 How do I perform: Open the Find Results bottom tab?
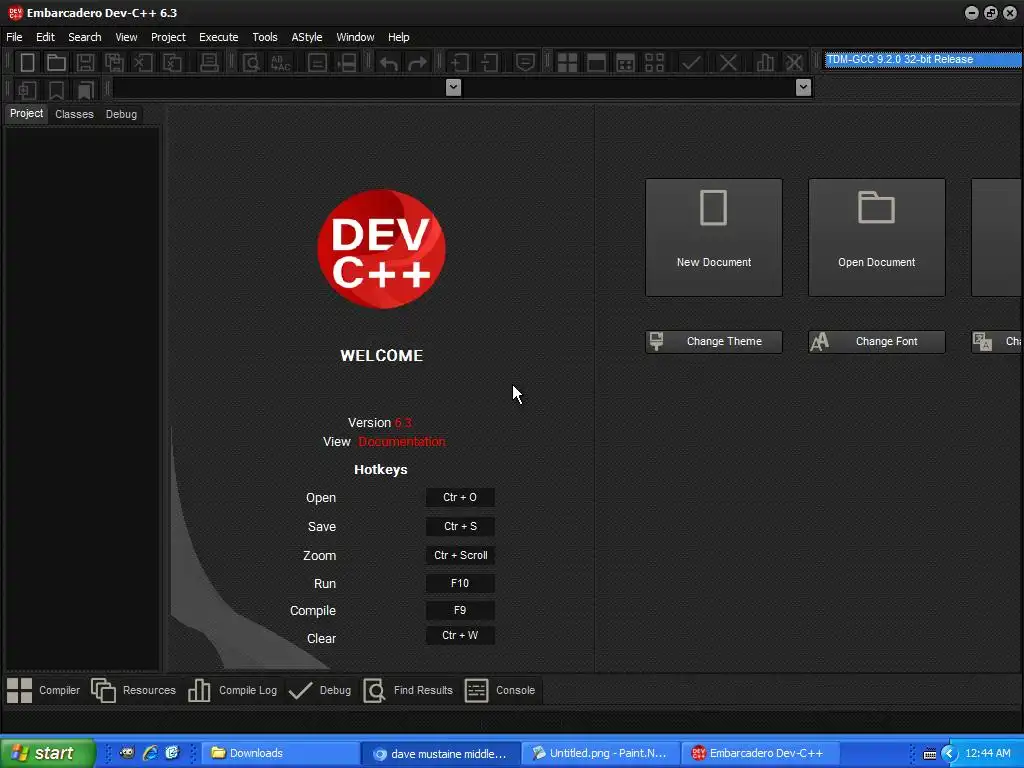[x=408, y=690]
